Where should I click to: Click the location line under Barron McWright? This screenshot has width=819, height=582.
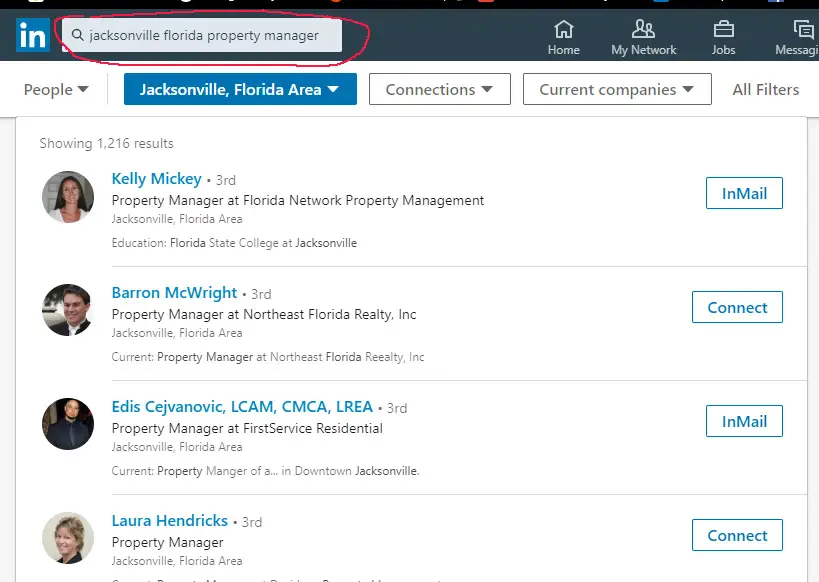click(x=177, y=333)
